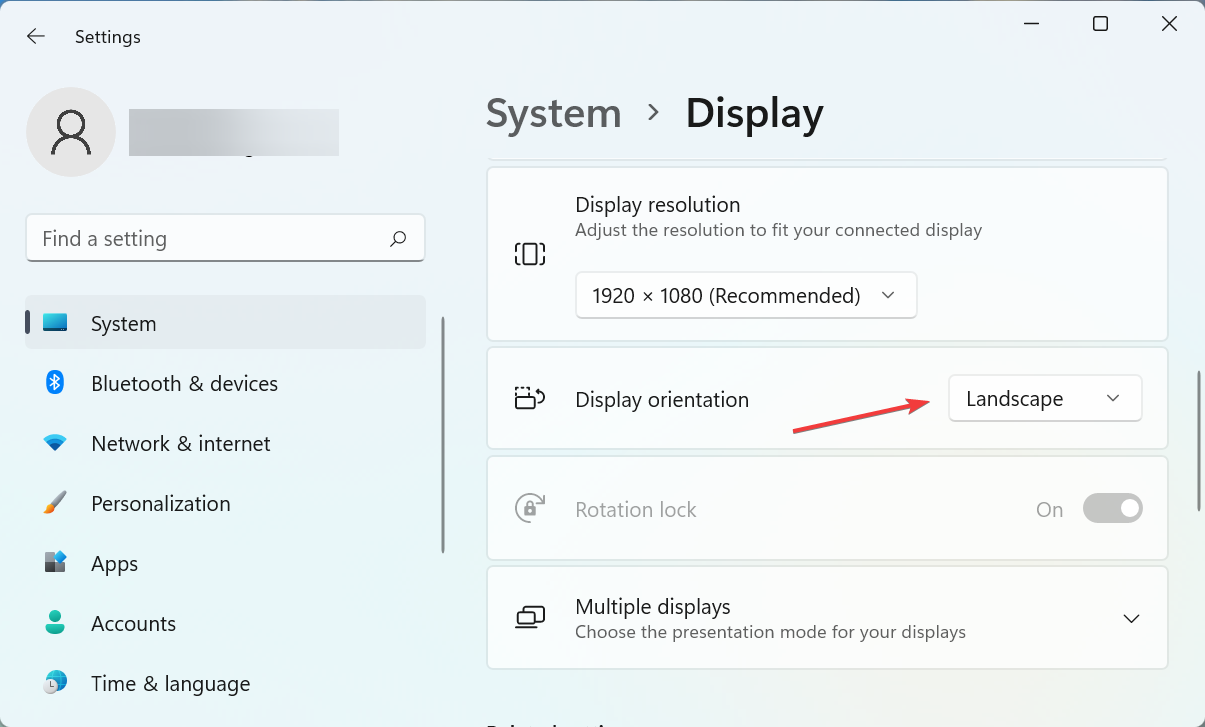This screenshot has height=727, width=1205.
Task: Click the Multiple displays icon
Action: coord(529,617)
